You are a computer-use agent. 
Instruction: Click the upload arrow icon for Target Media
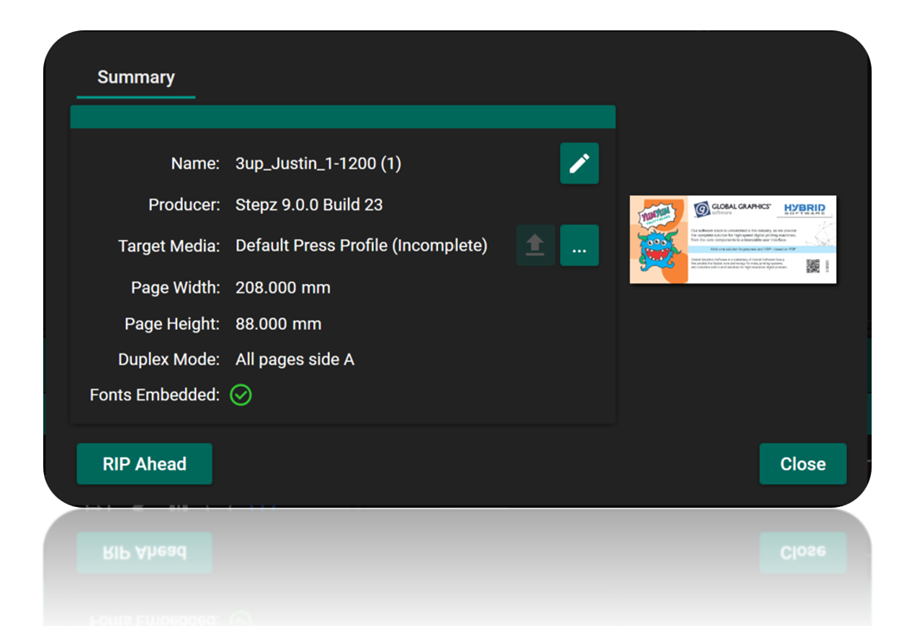tap(535, 246)
